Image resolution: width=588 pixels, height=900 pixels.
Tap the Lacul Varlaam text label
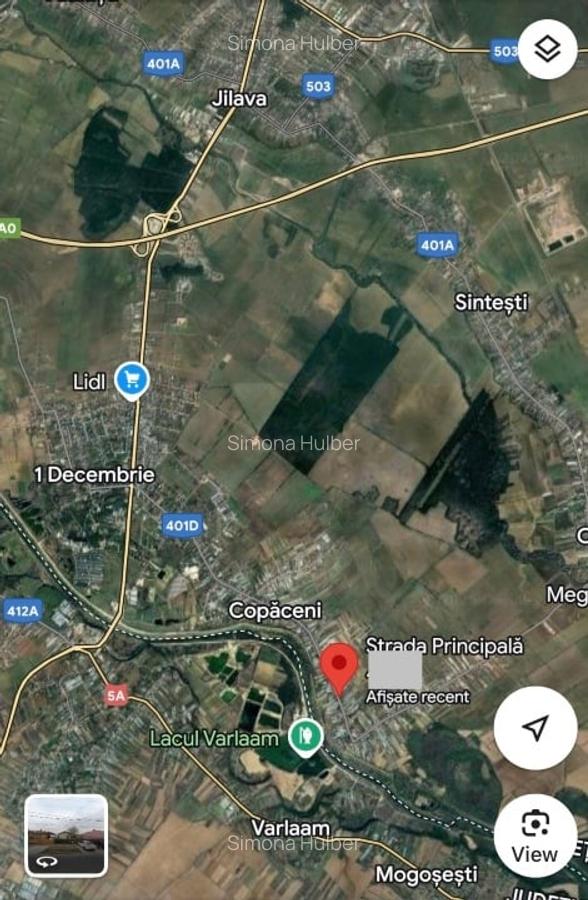[214, 738]
